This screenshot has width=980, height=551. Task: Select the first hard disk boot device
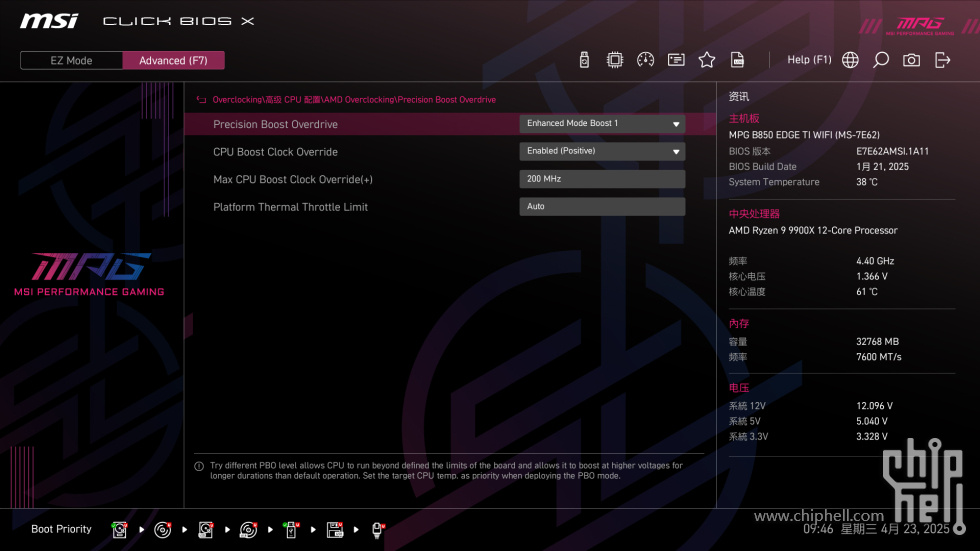point(119,530)
